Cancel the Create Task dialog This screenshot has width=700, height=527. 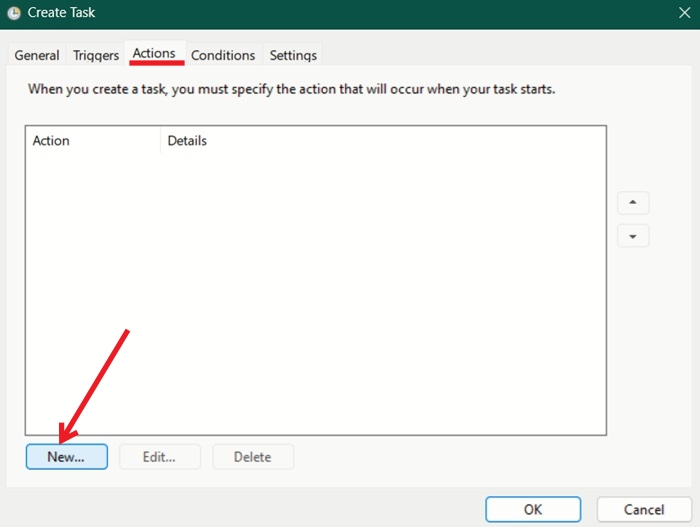(644, 509)
